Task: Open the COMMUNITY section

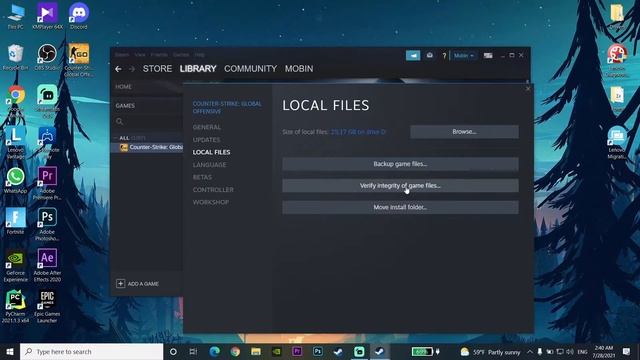Action: click(250, 69)
